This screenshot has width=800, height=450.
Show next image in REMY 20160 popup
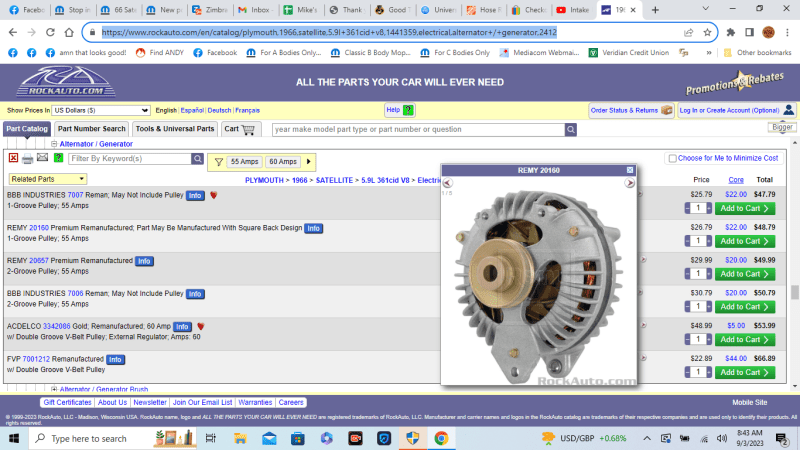point(630,183)
